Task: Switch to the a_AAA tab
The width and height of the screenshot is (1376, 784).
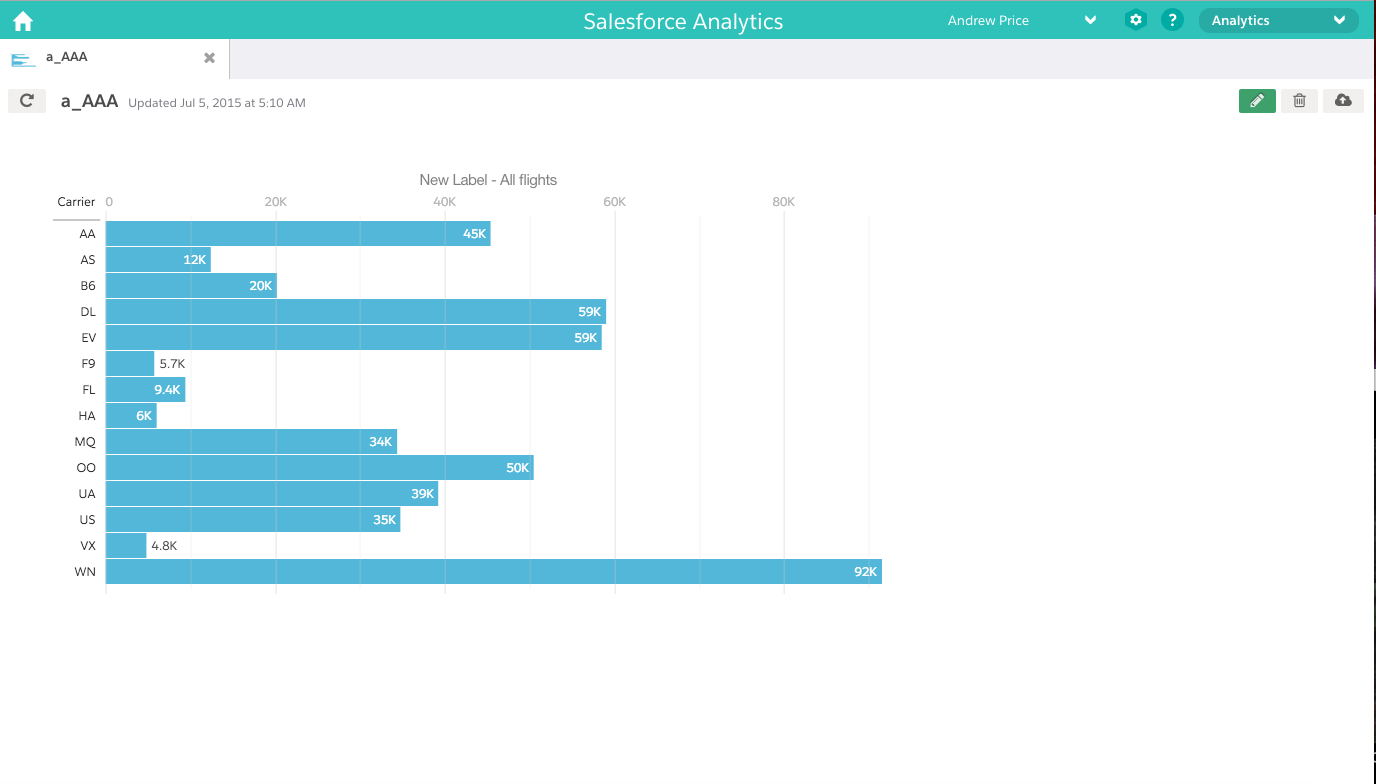Action: (x=115, y=58)
